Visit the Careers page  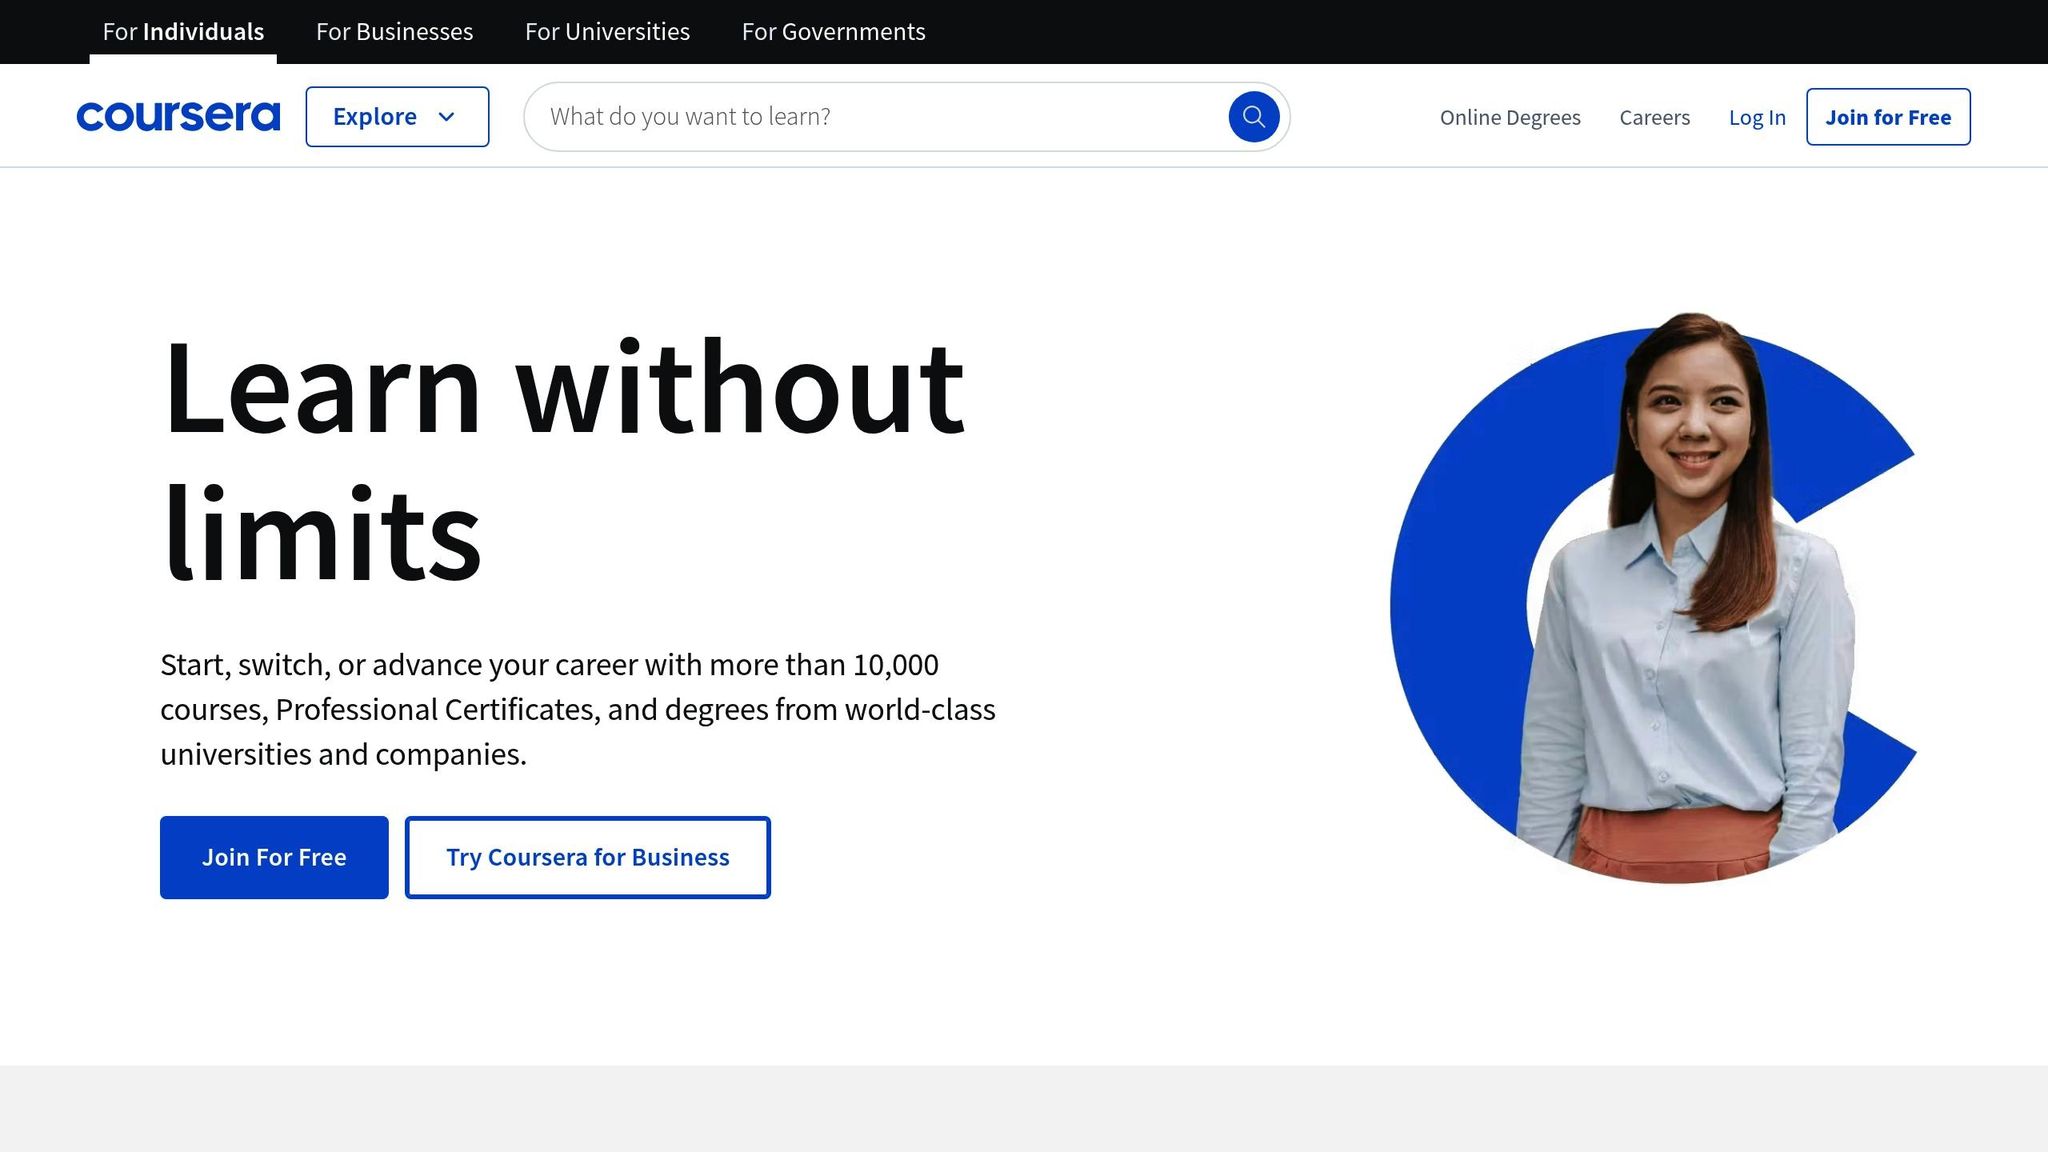pos(1655,117)
